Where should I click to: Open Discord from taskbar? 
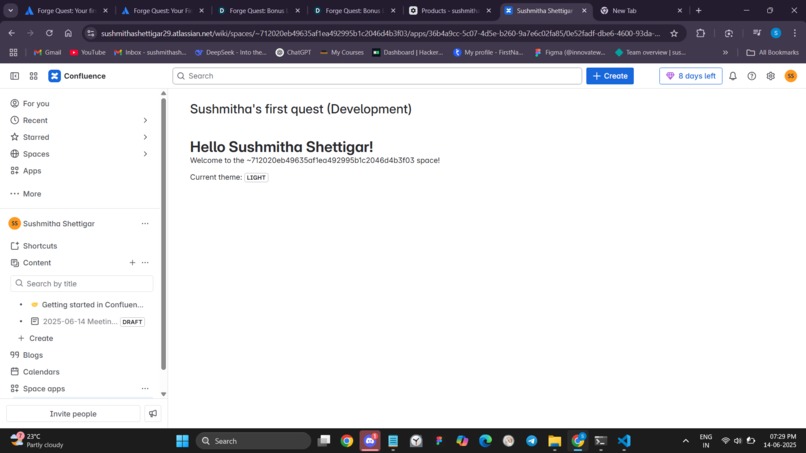point(370,441)
